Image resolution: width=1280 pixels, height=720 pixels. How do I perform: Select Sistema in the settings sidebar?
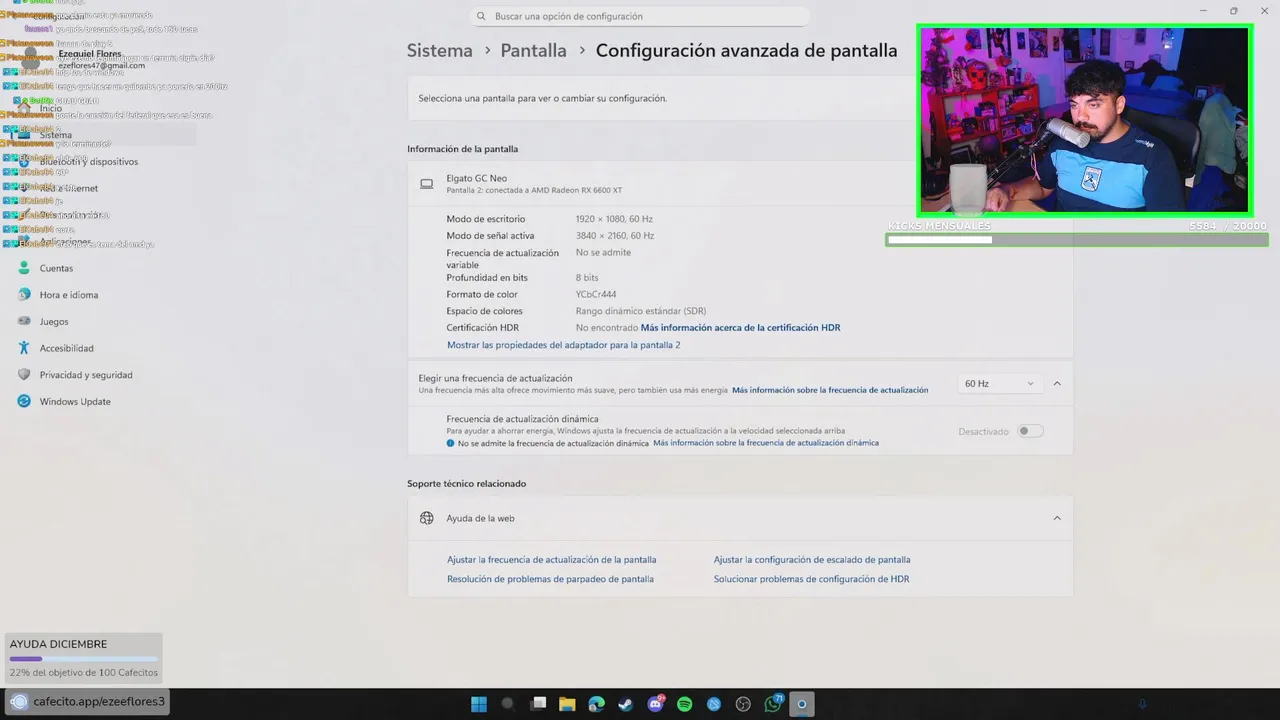click(x=55, y=135)
